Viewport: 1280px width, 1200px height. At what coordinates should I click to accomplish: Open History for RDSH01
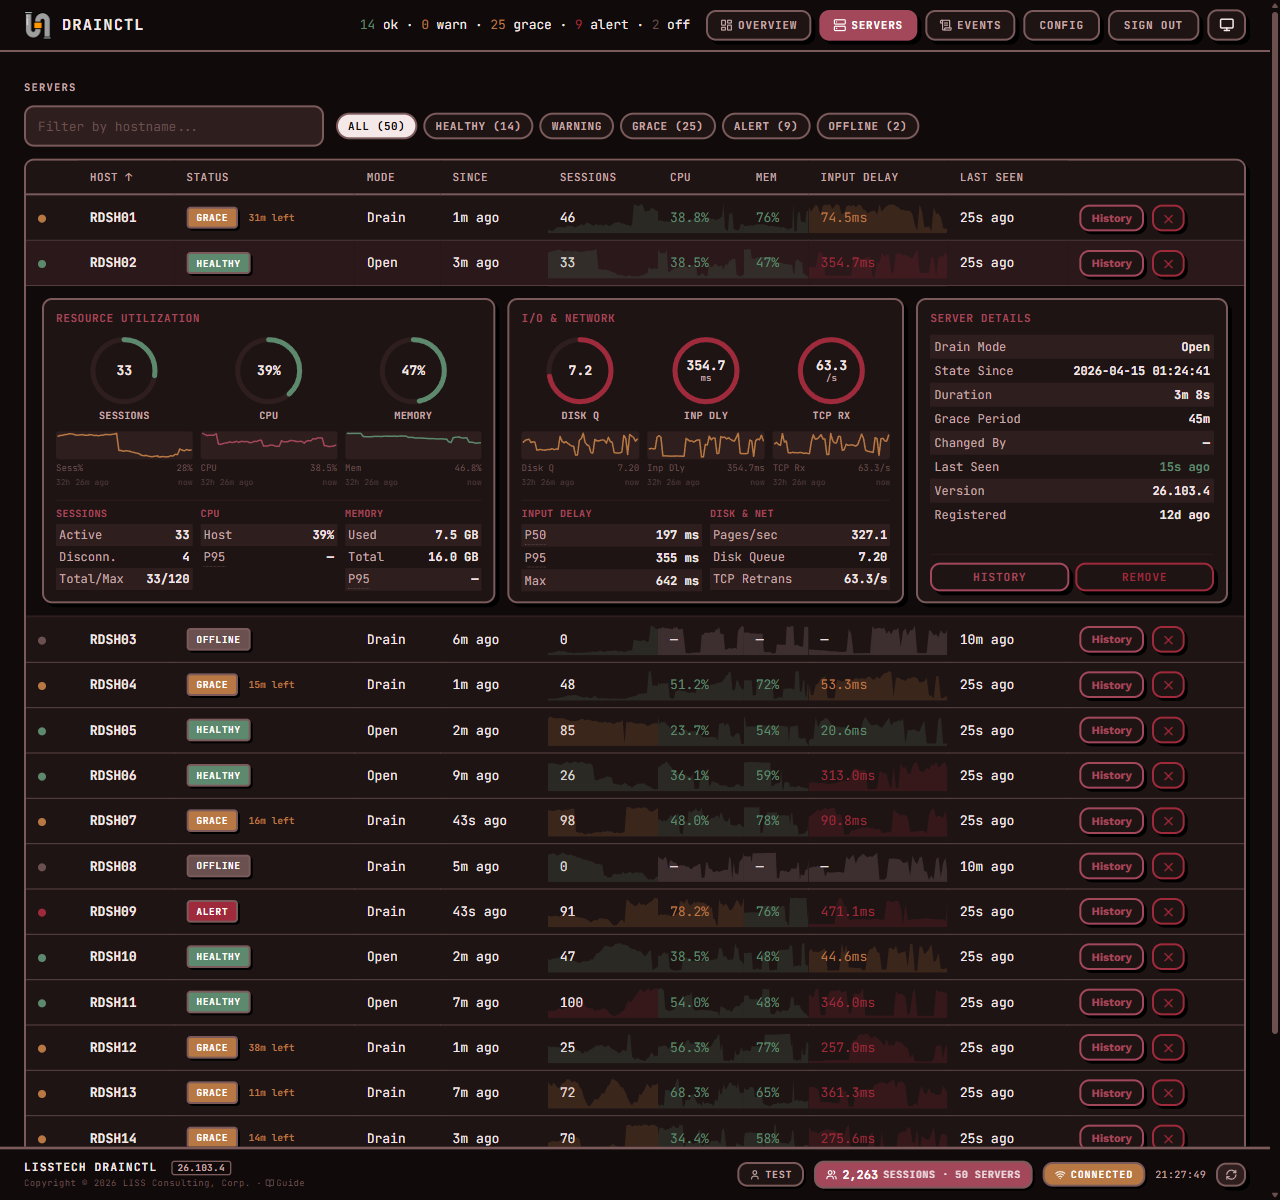pyautogui.click(x=1111, y=218)
